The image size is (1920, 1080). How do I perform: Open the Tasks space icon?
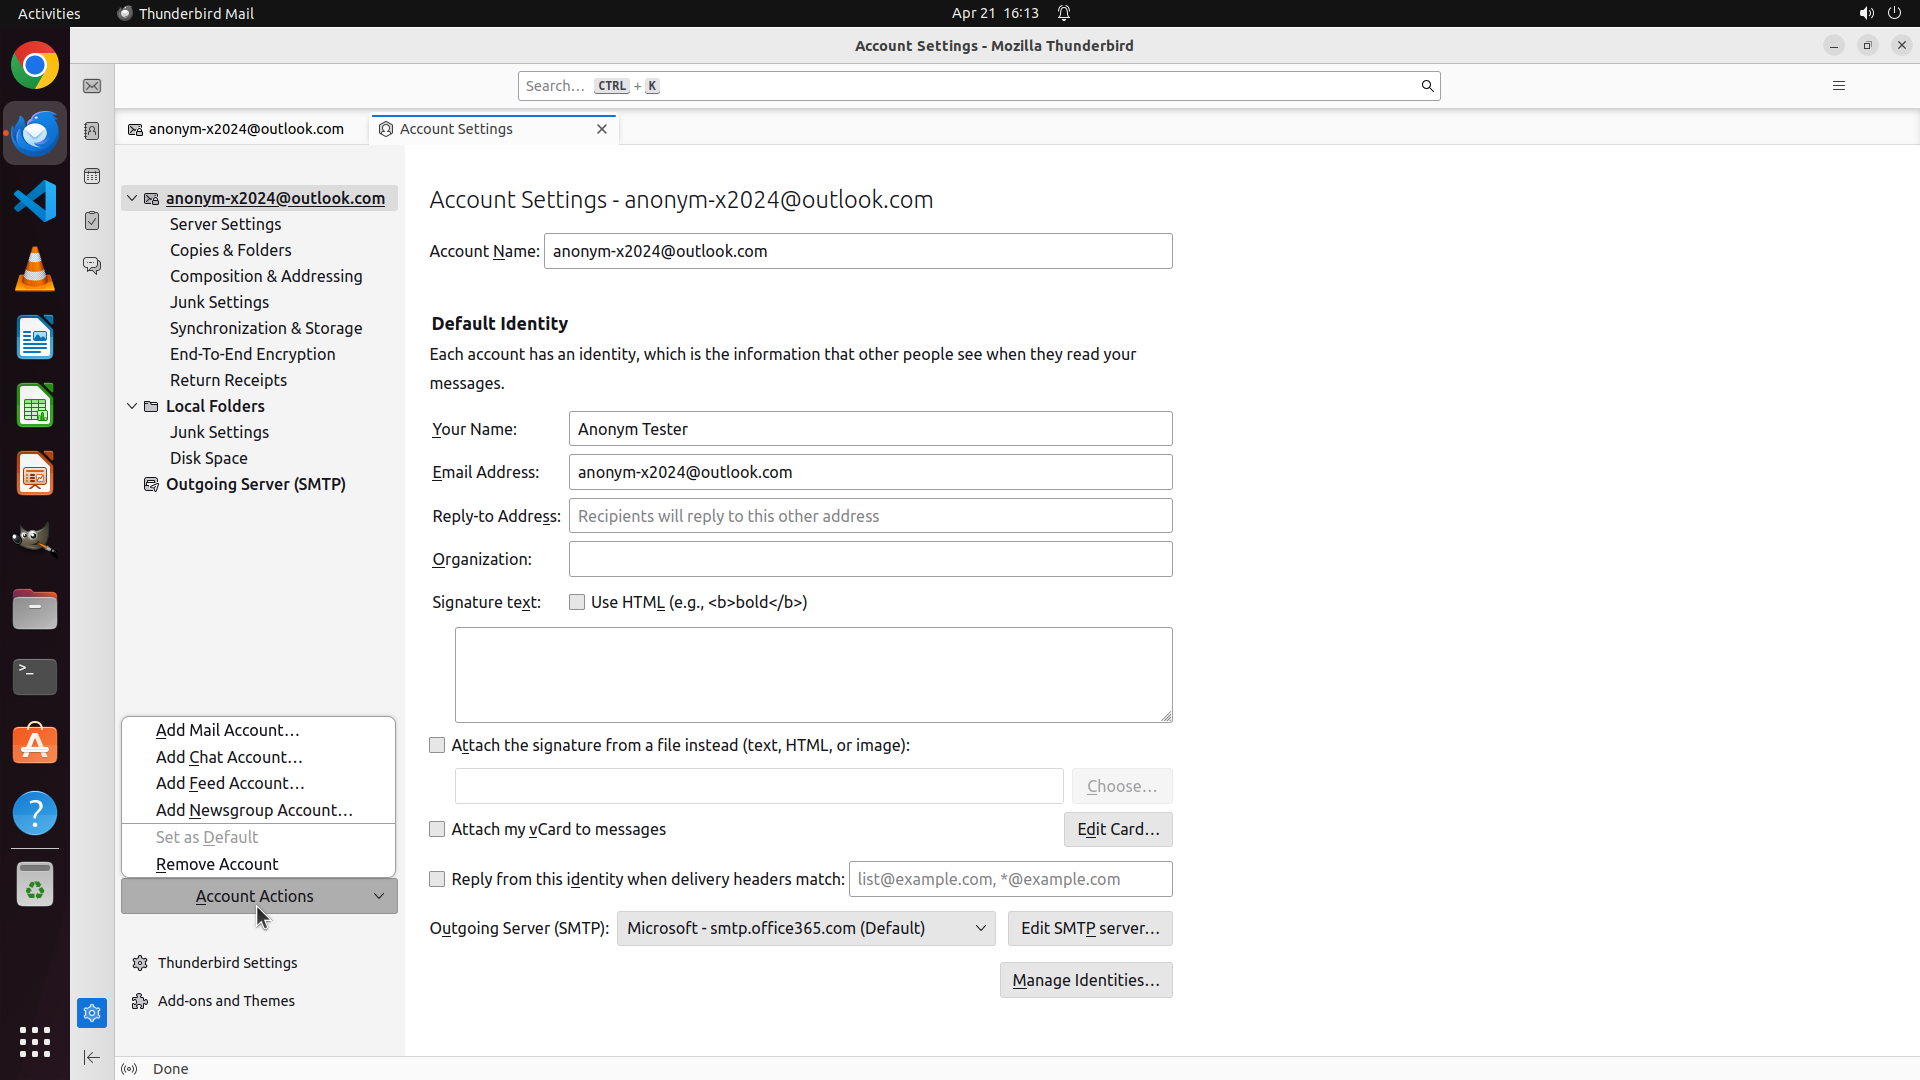tap(92, 221)
